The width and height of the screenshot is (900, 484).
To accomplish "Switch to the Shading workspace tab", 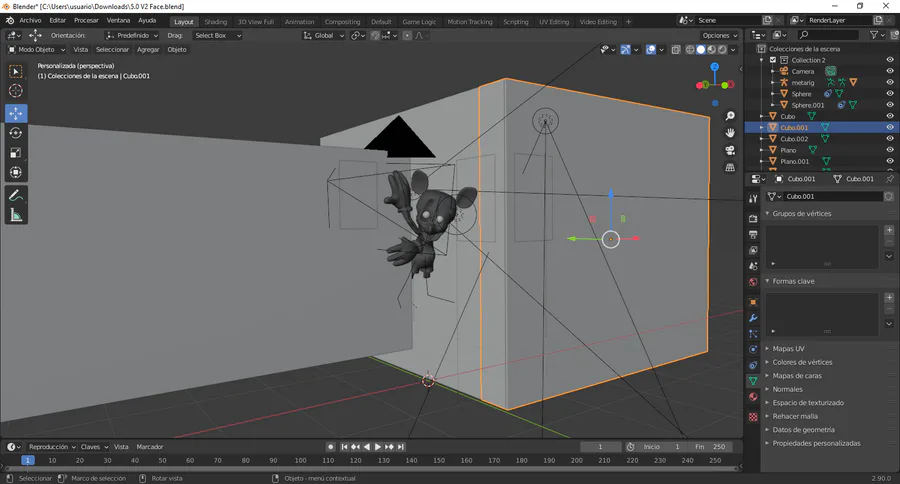I will (216, 22).
